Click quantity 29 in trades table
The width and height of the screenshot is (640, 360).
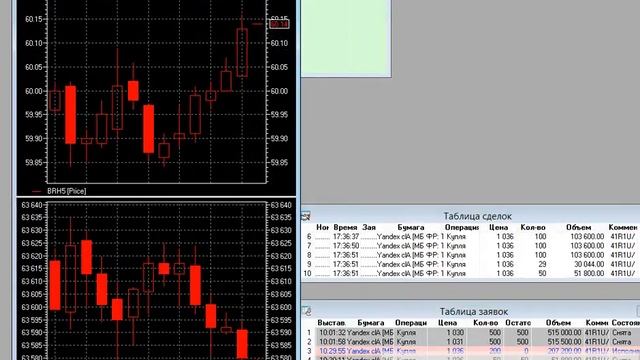(x=542, y=264)
